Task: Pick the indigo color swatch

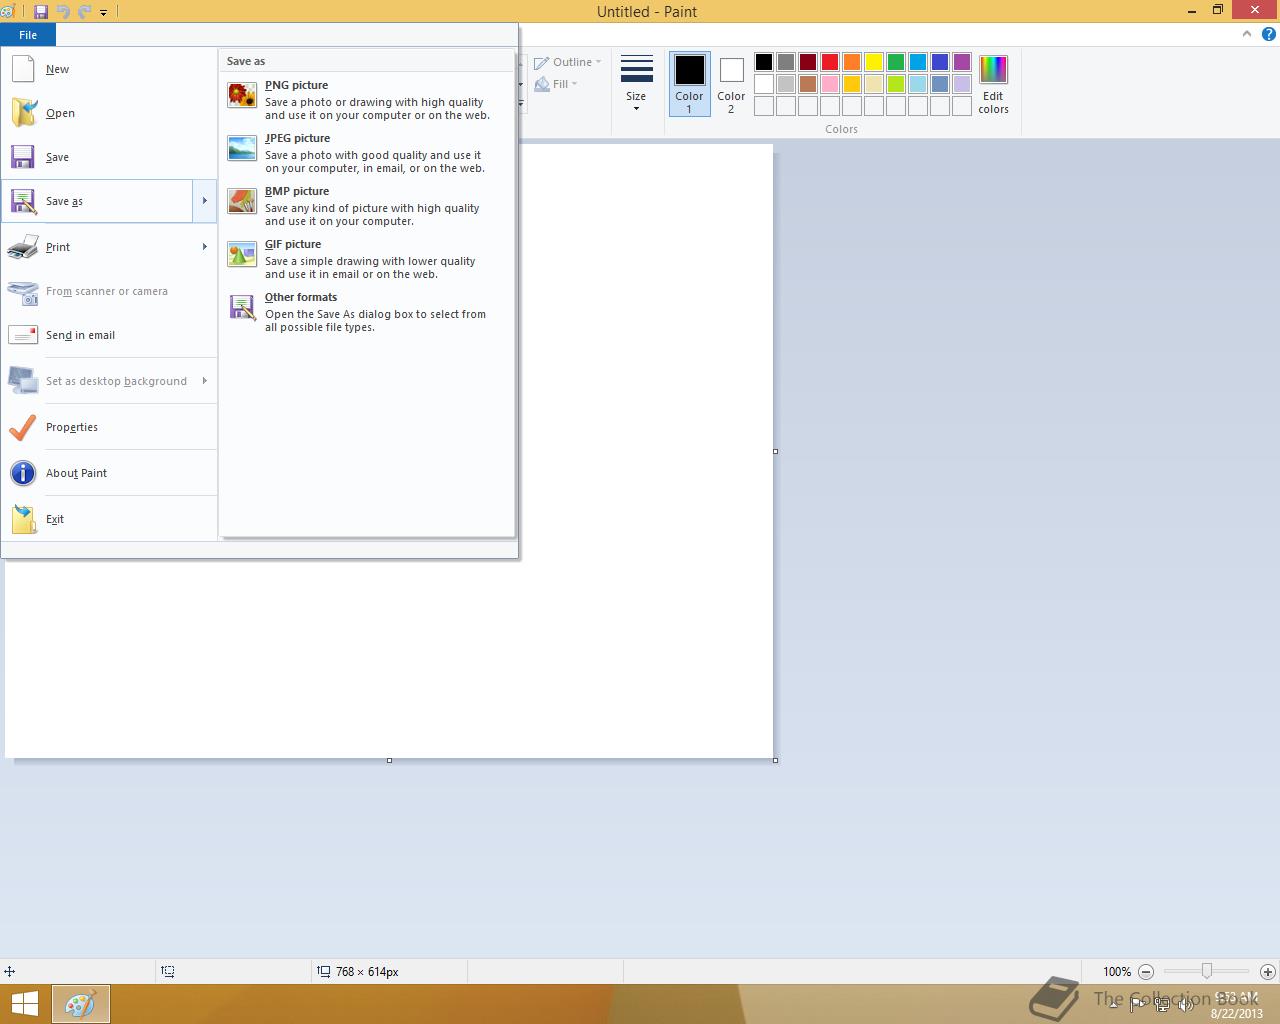Action: (940, 62)
